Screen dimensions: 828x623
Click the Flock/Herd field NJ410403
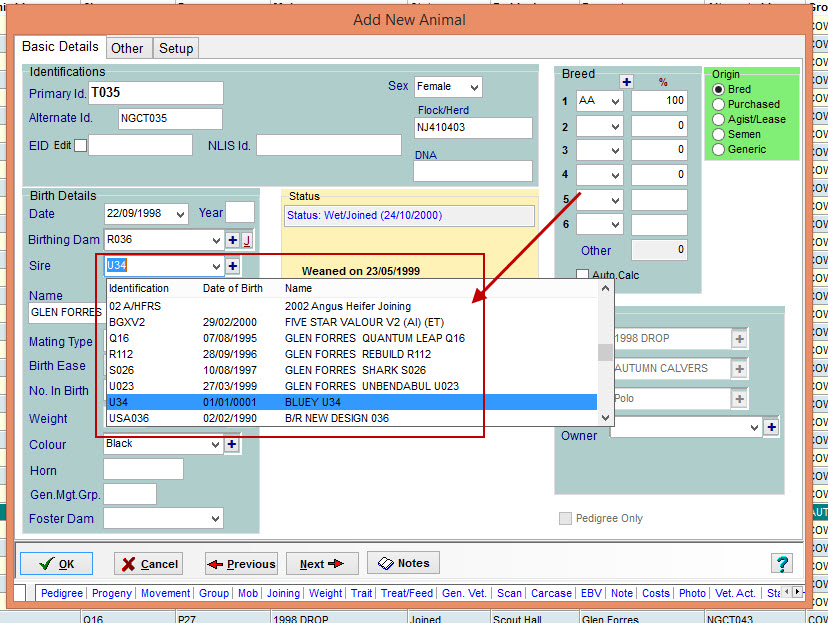point(474,128)
